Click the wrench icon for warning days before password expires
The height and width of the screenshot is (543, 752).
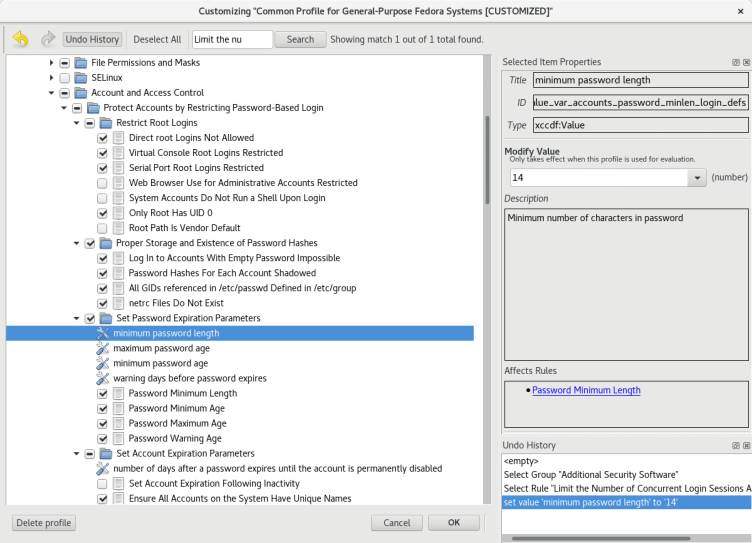[x=103, y=378]
